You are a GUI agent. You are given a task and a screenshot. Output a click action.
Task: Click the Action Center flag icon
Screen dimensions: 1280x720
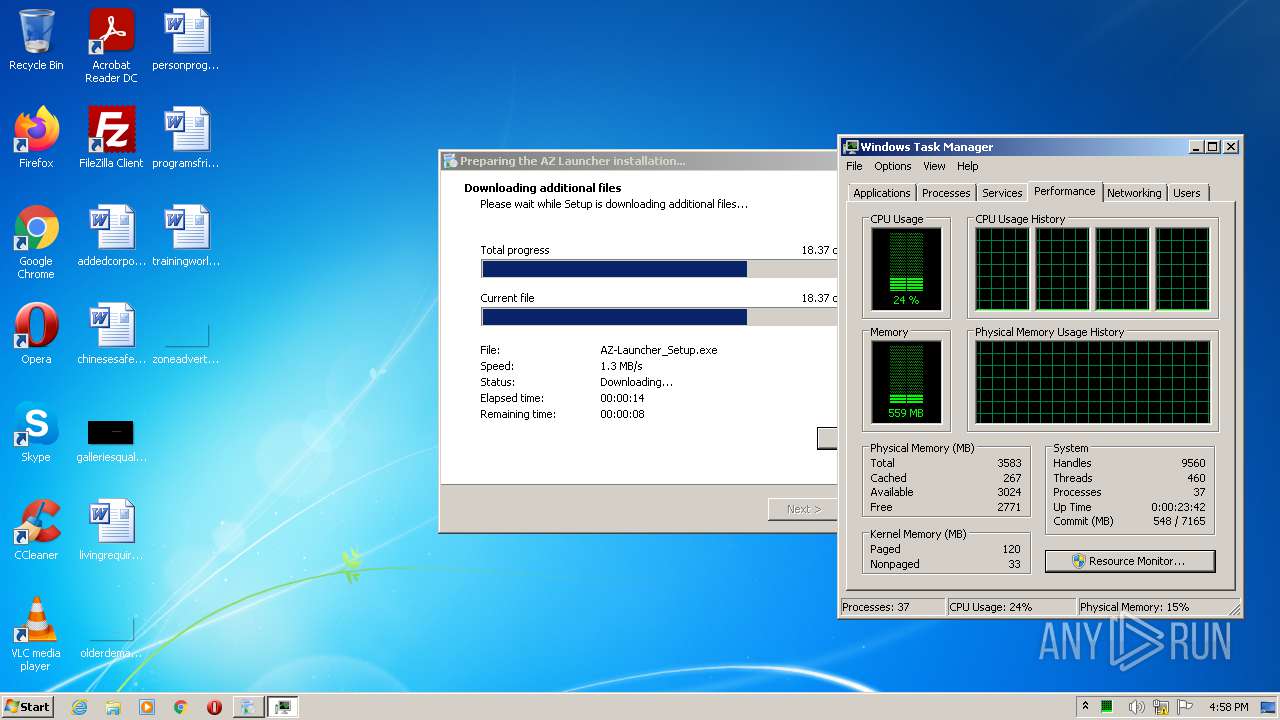click(1186, 707)
